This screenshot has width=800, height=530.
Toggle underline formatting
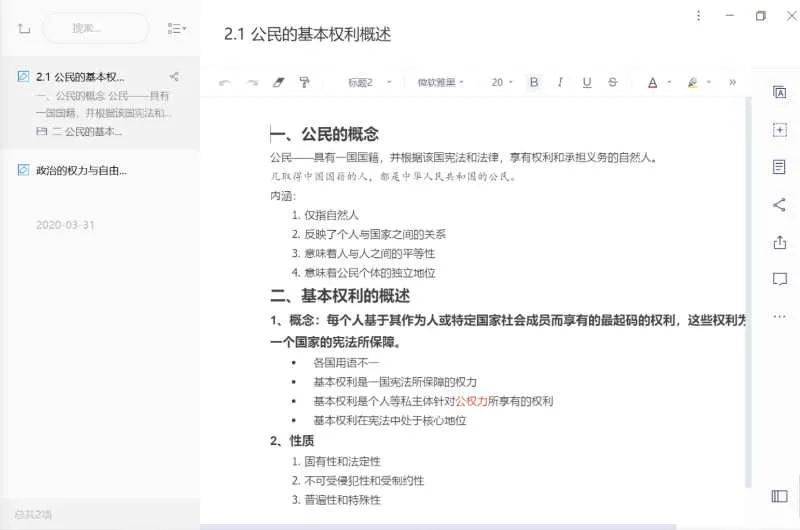tap(587, 82)
